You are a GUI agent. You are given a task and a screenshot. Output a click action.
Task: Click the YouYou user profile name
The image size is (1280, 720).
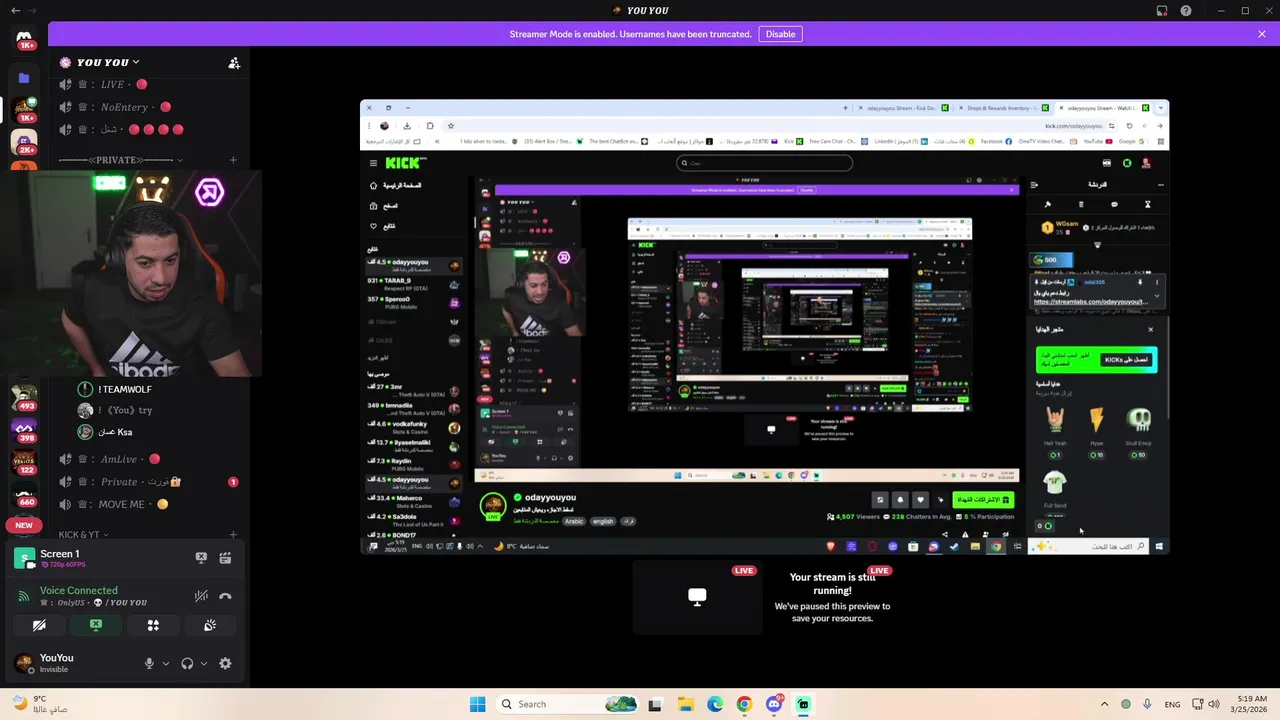tap(57, 658)
